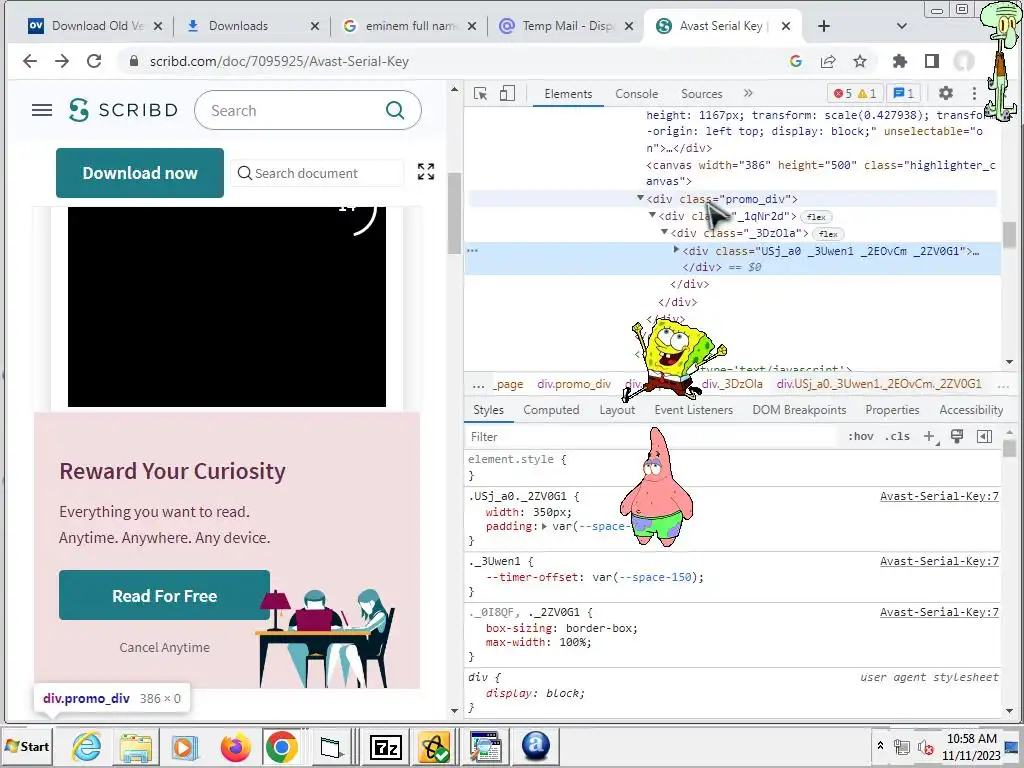The height and width of the screenshot is (768, 1024).
Task: Expand the padding property triangle
Action: coord(544,526)
